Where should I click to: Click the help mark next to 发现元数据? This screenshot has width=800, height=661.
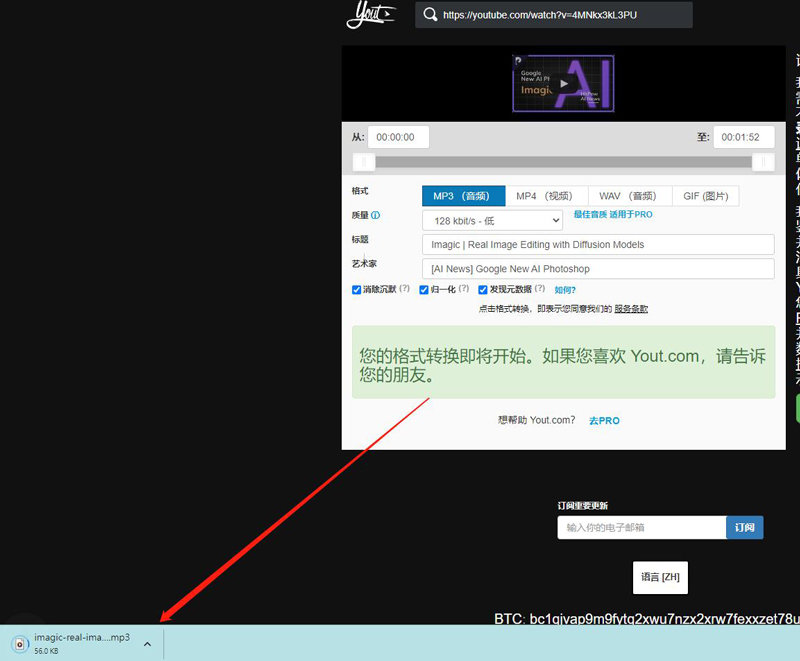[540, 288]
